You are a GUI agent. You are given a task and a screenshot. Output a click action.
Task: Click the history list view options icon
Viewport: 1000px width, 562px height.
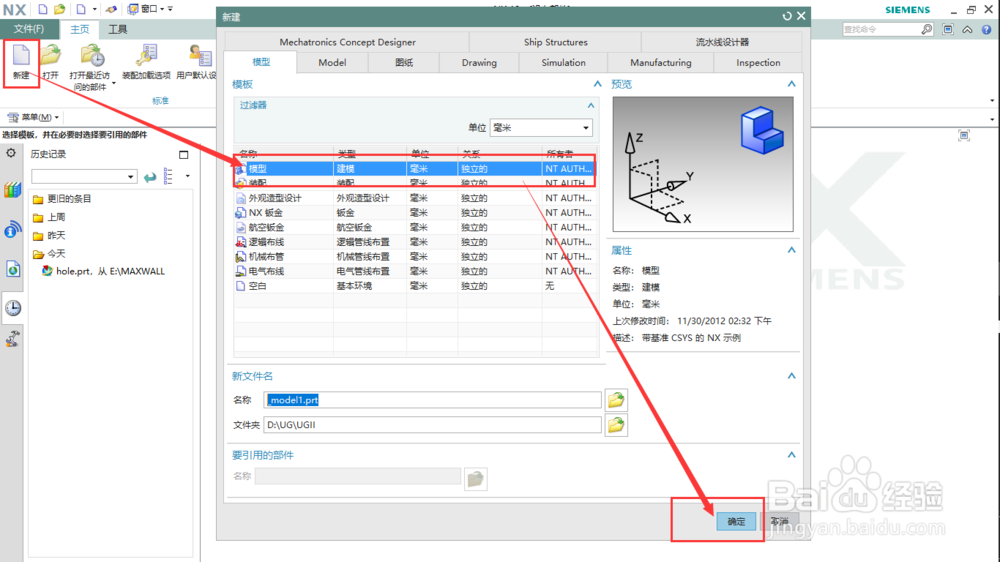coord(168,176)
